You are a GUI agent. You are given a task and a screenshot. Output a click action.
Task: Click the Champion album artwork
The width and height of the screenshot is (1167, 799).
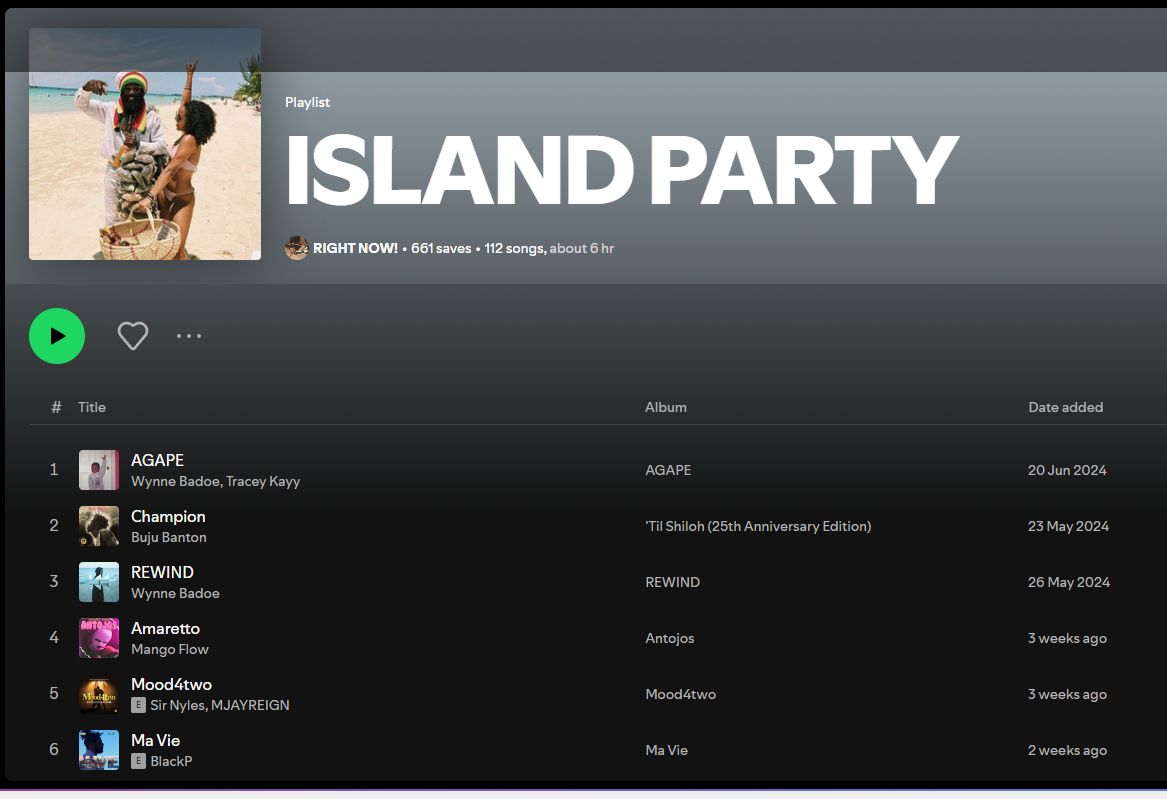tap(98, 526)
